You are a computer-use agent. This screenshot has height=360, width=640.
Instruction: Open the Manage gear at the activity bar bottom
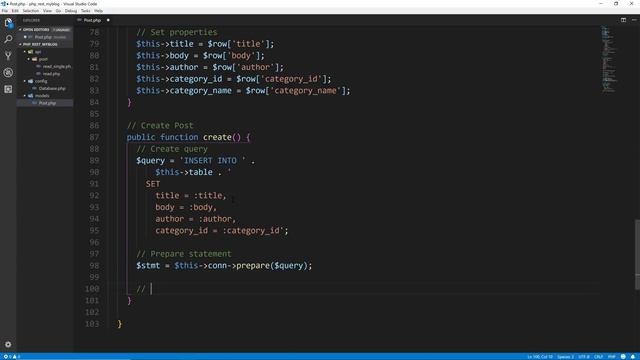pos(8,344)
